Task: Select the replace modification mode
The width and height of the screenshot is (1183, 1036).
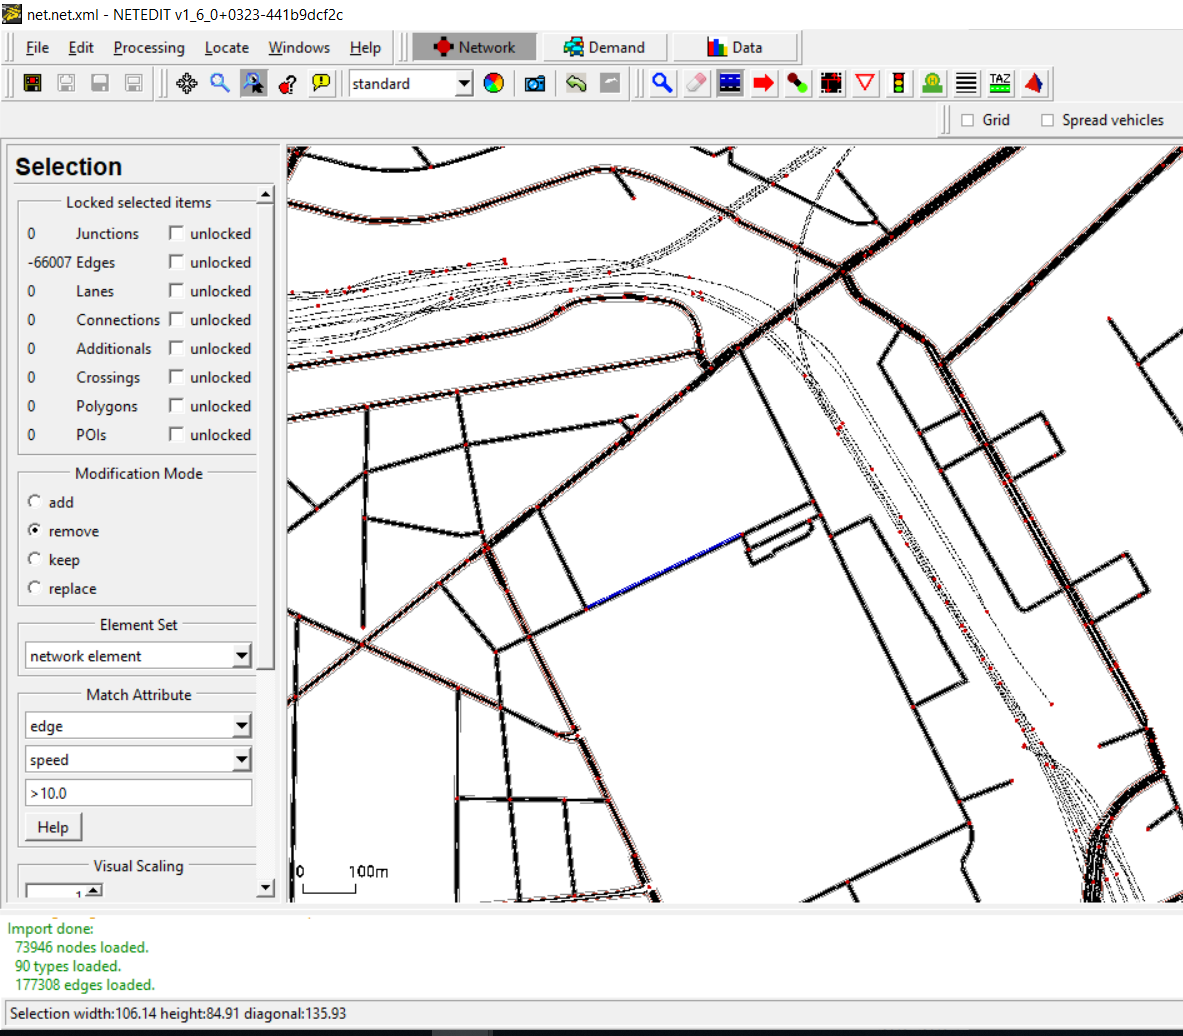Action: click(35, 588)
